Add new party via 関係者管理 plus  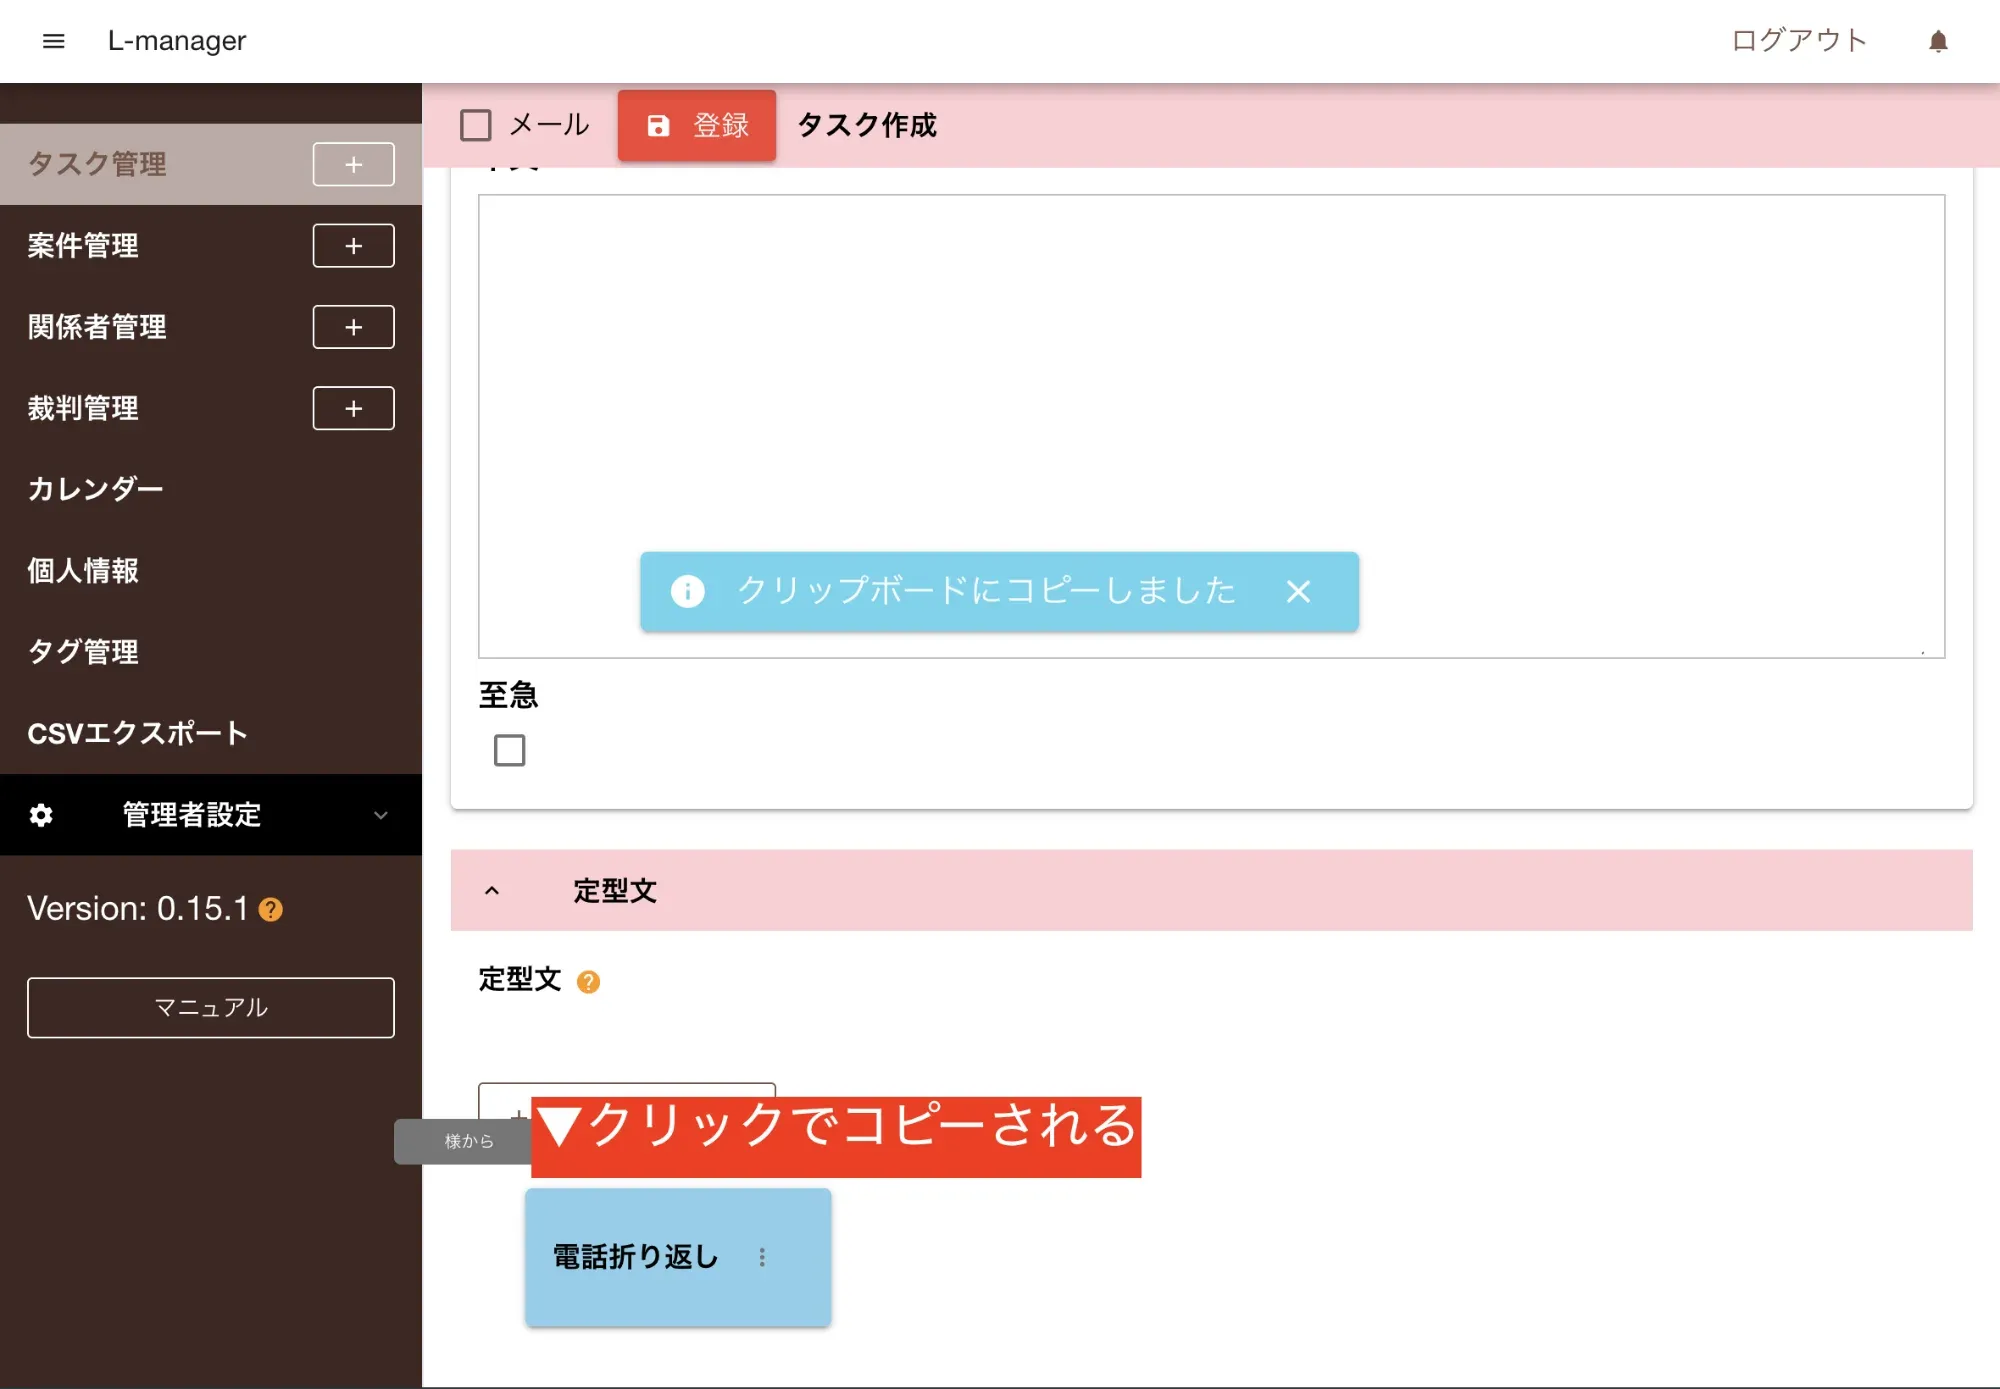tap(353, 327)
